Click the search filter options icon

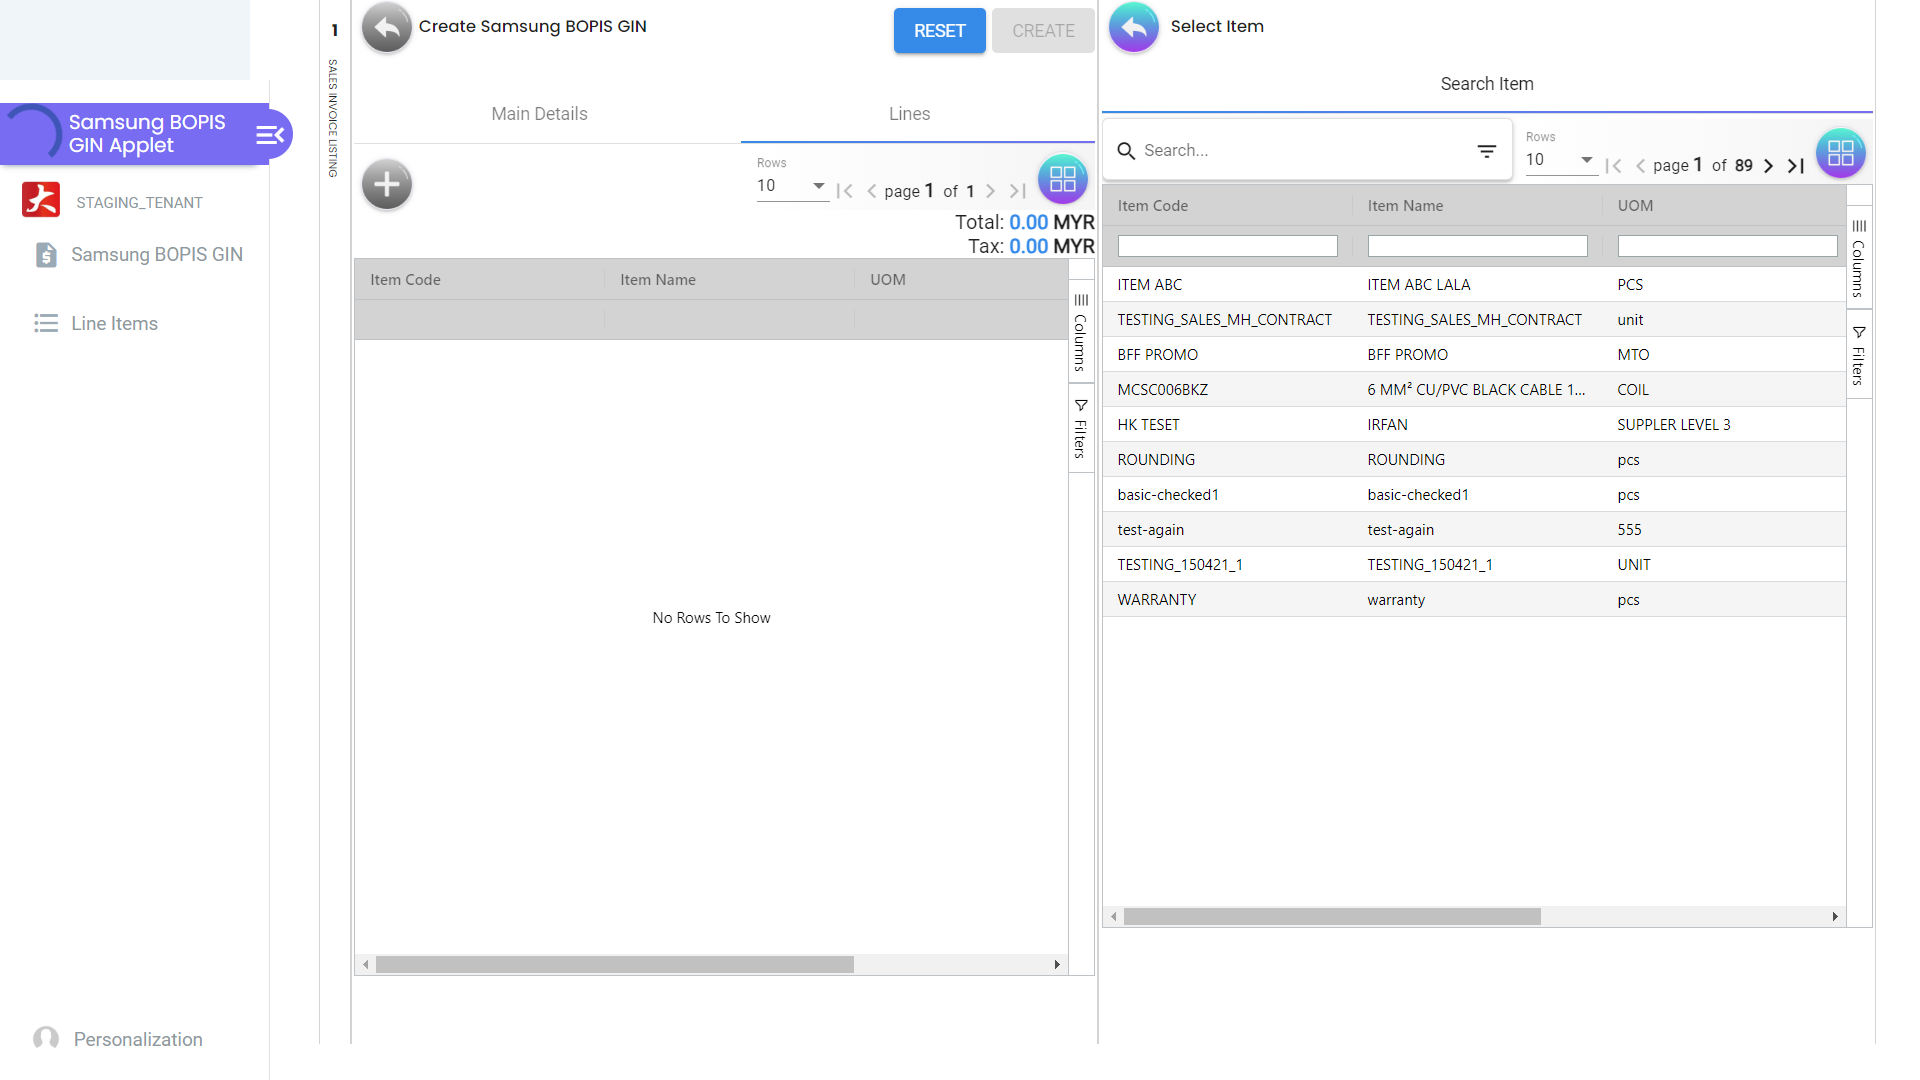tap(1486, 151)
